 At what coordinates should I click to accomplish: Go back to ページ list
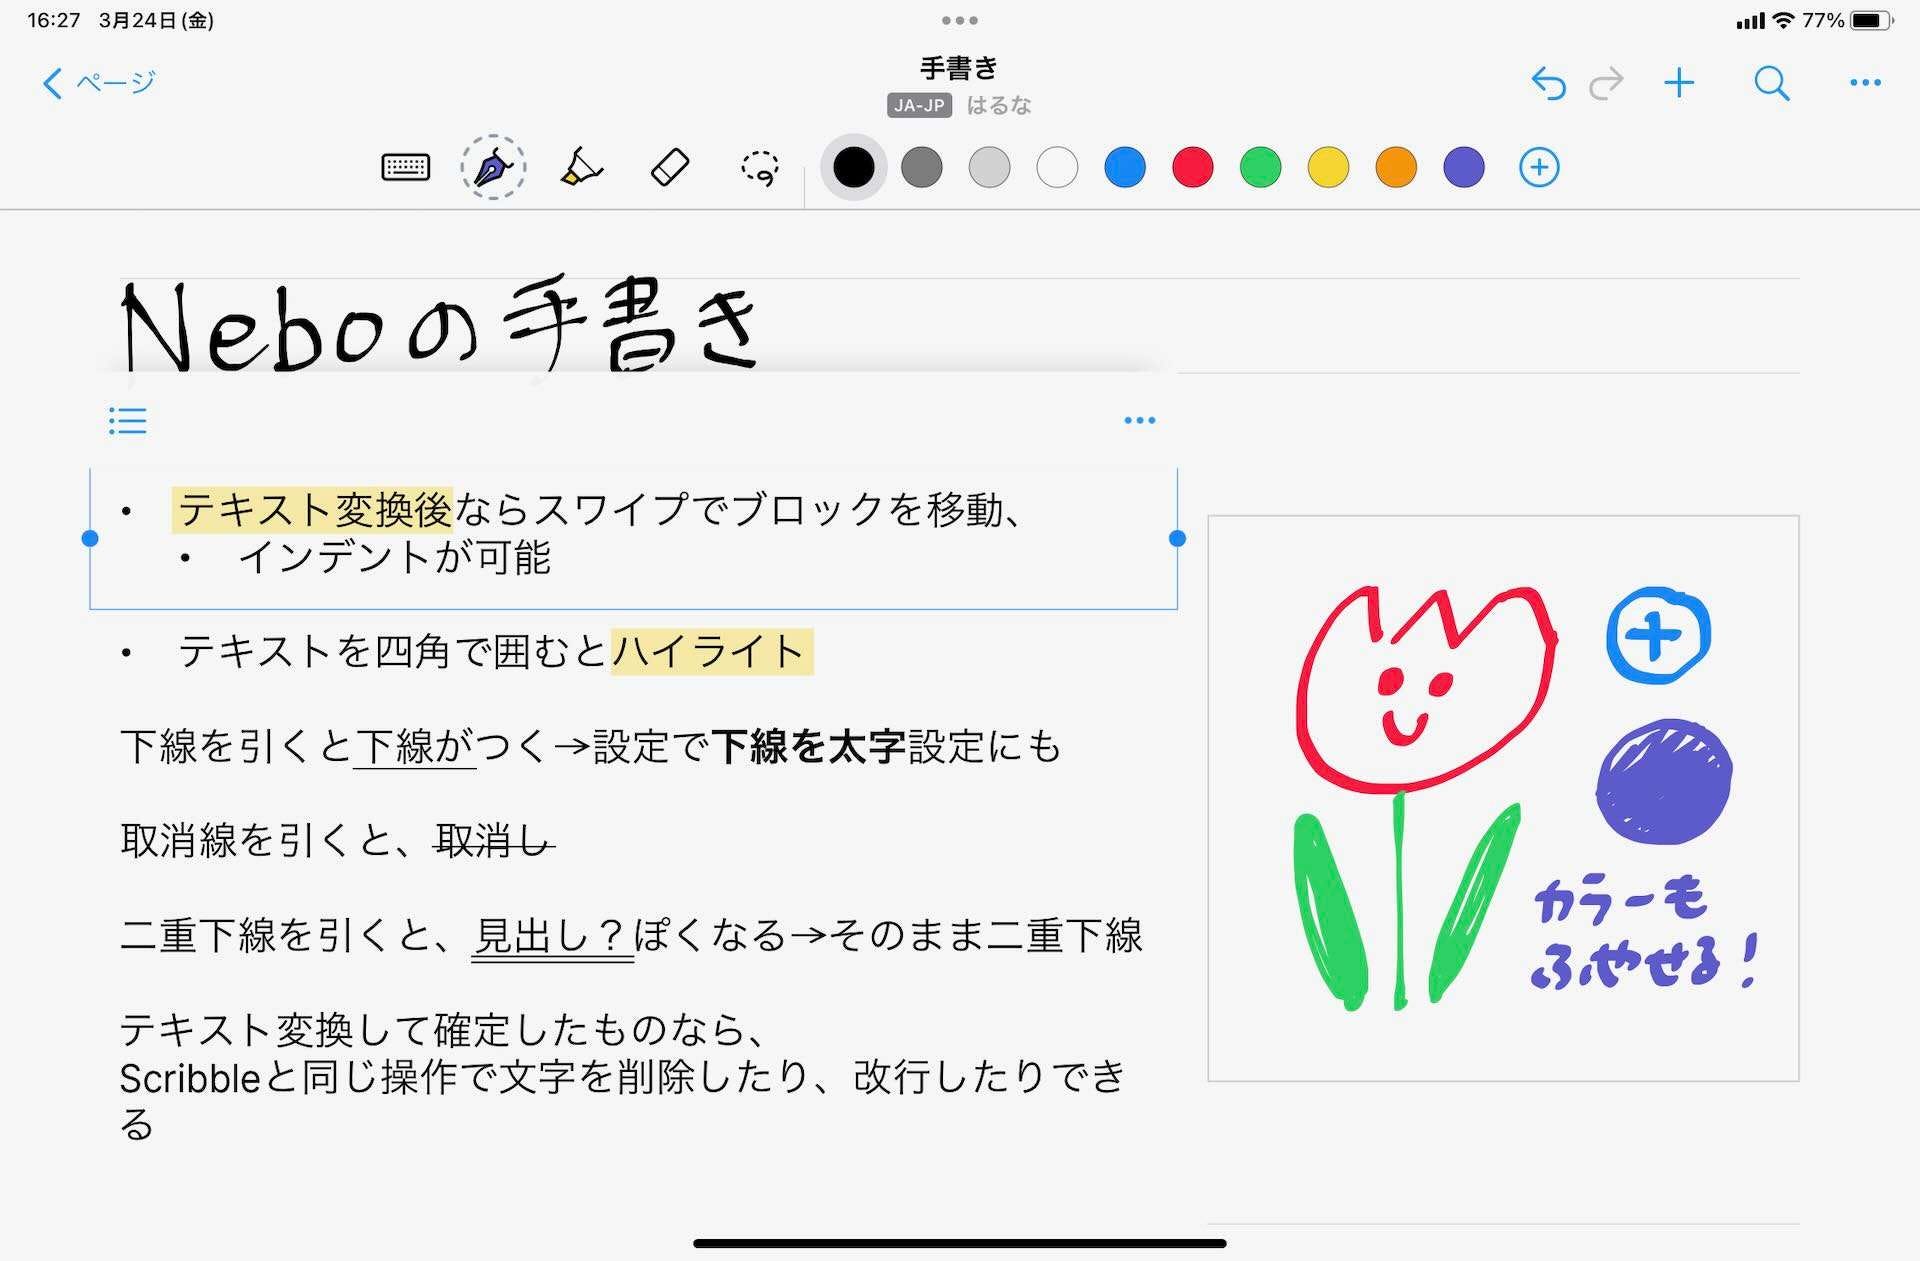(99, 82)
